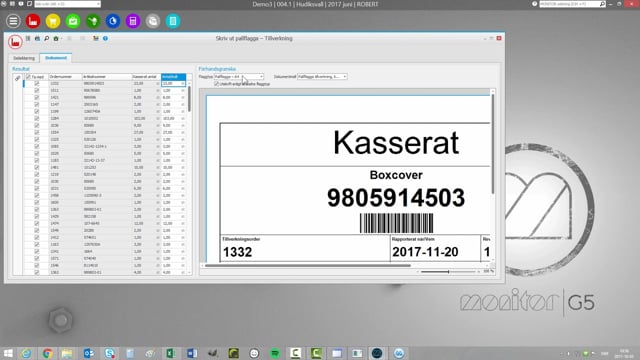This screenshot has width=640, height=360.
Task: Sort by the Artikelnummer column header
Action: pos(107,77)
